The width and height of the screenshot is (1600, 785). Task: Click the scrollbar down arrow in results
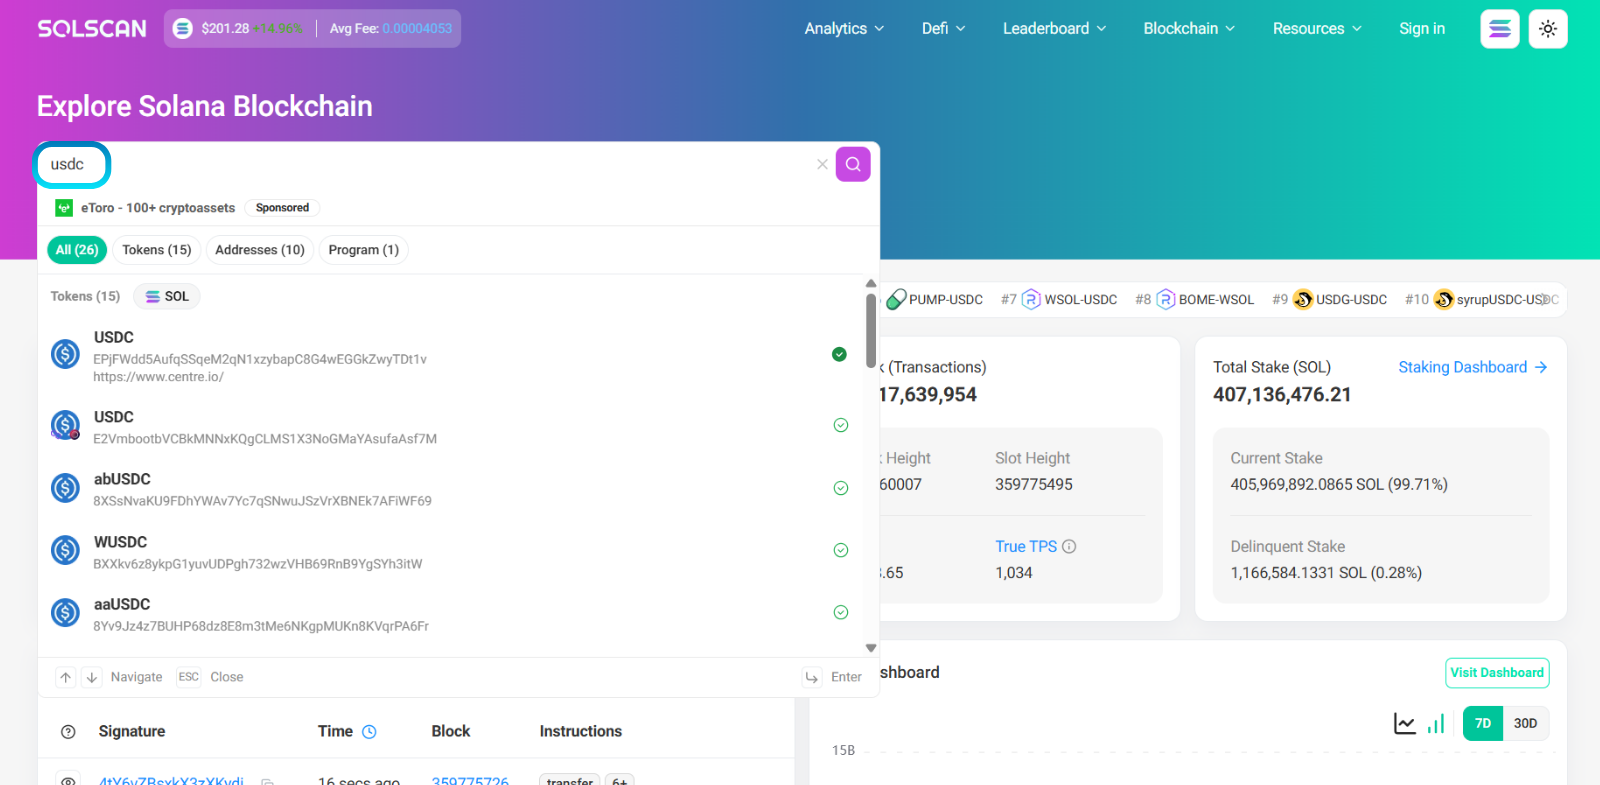[871, 648]
